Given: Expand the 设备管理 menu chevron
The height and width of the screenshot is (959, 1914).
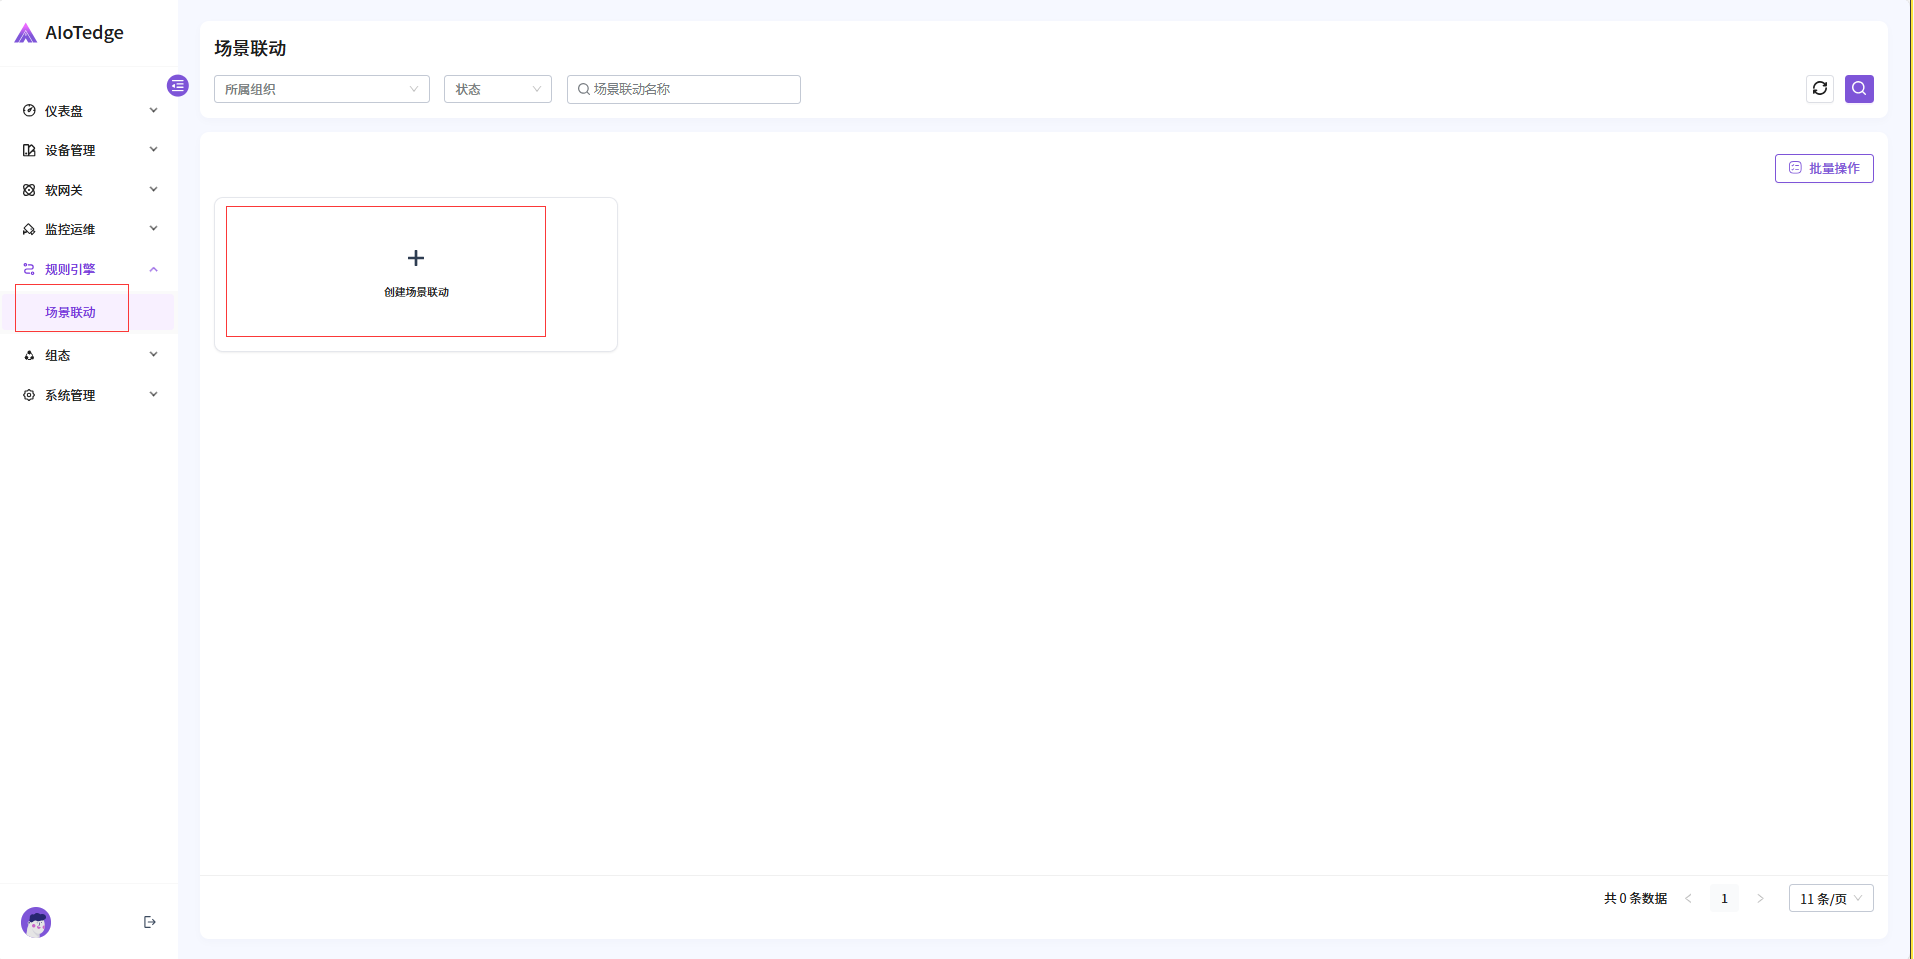Looking at the screenshot, I should (x=153, y=149).
